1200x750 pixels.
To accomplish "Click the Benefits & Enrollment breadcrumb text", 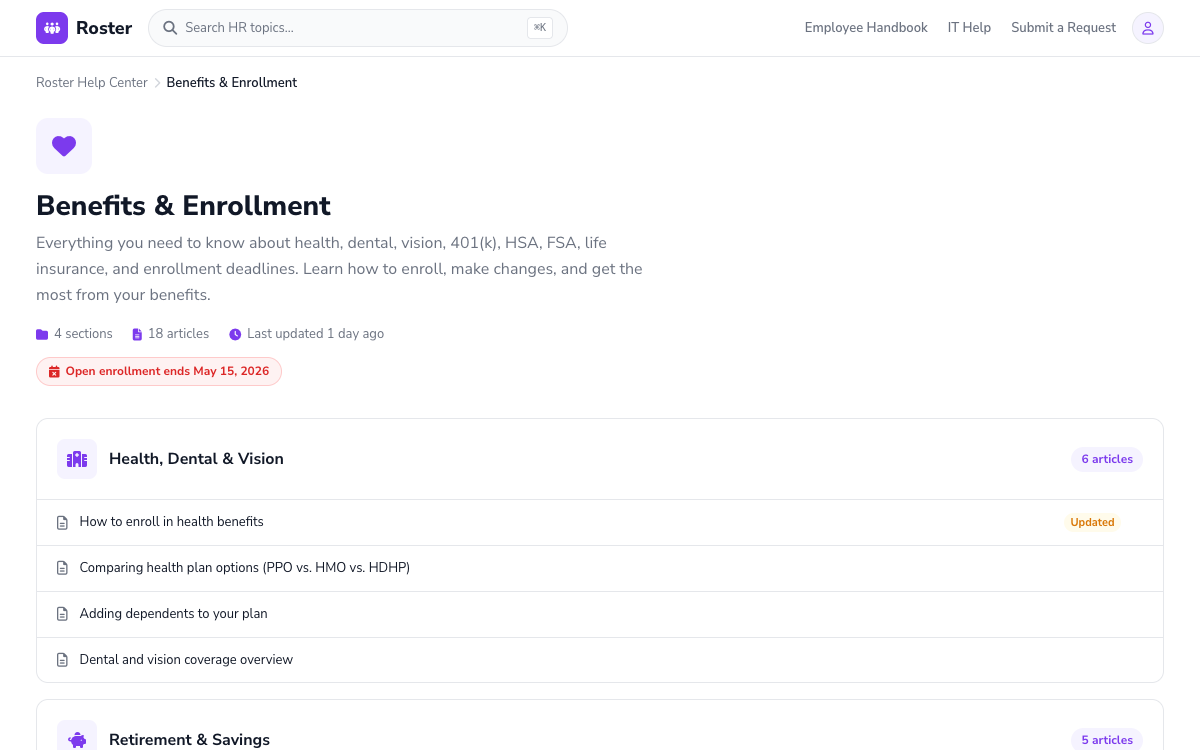I will click(232, 83).
